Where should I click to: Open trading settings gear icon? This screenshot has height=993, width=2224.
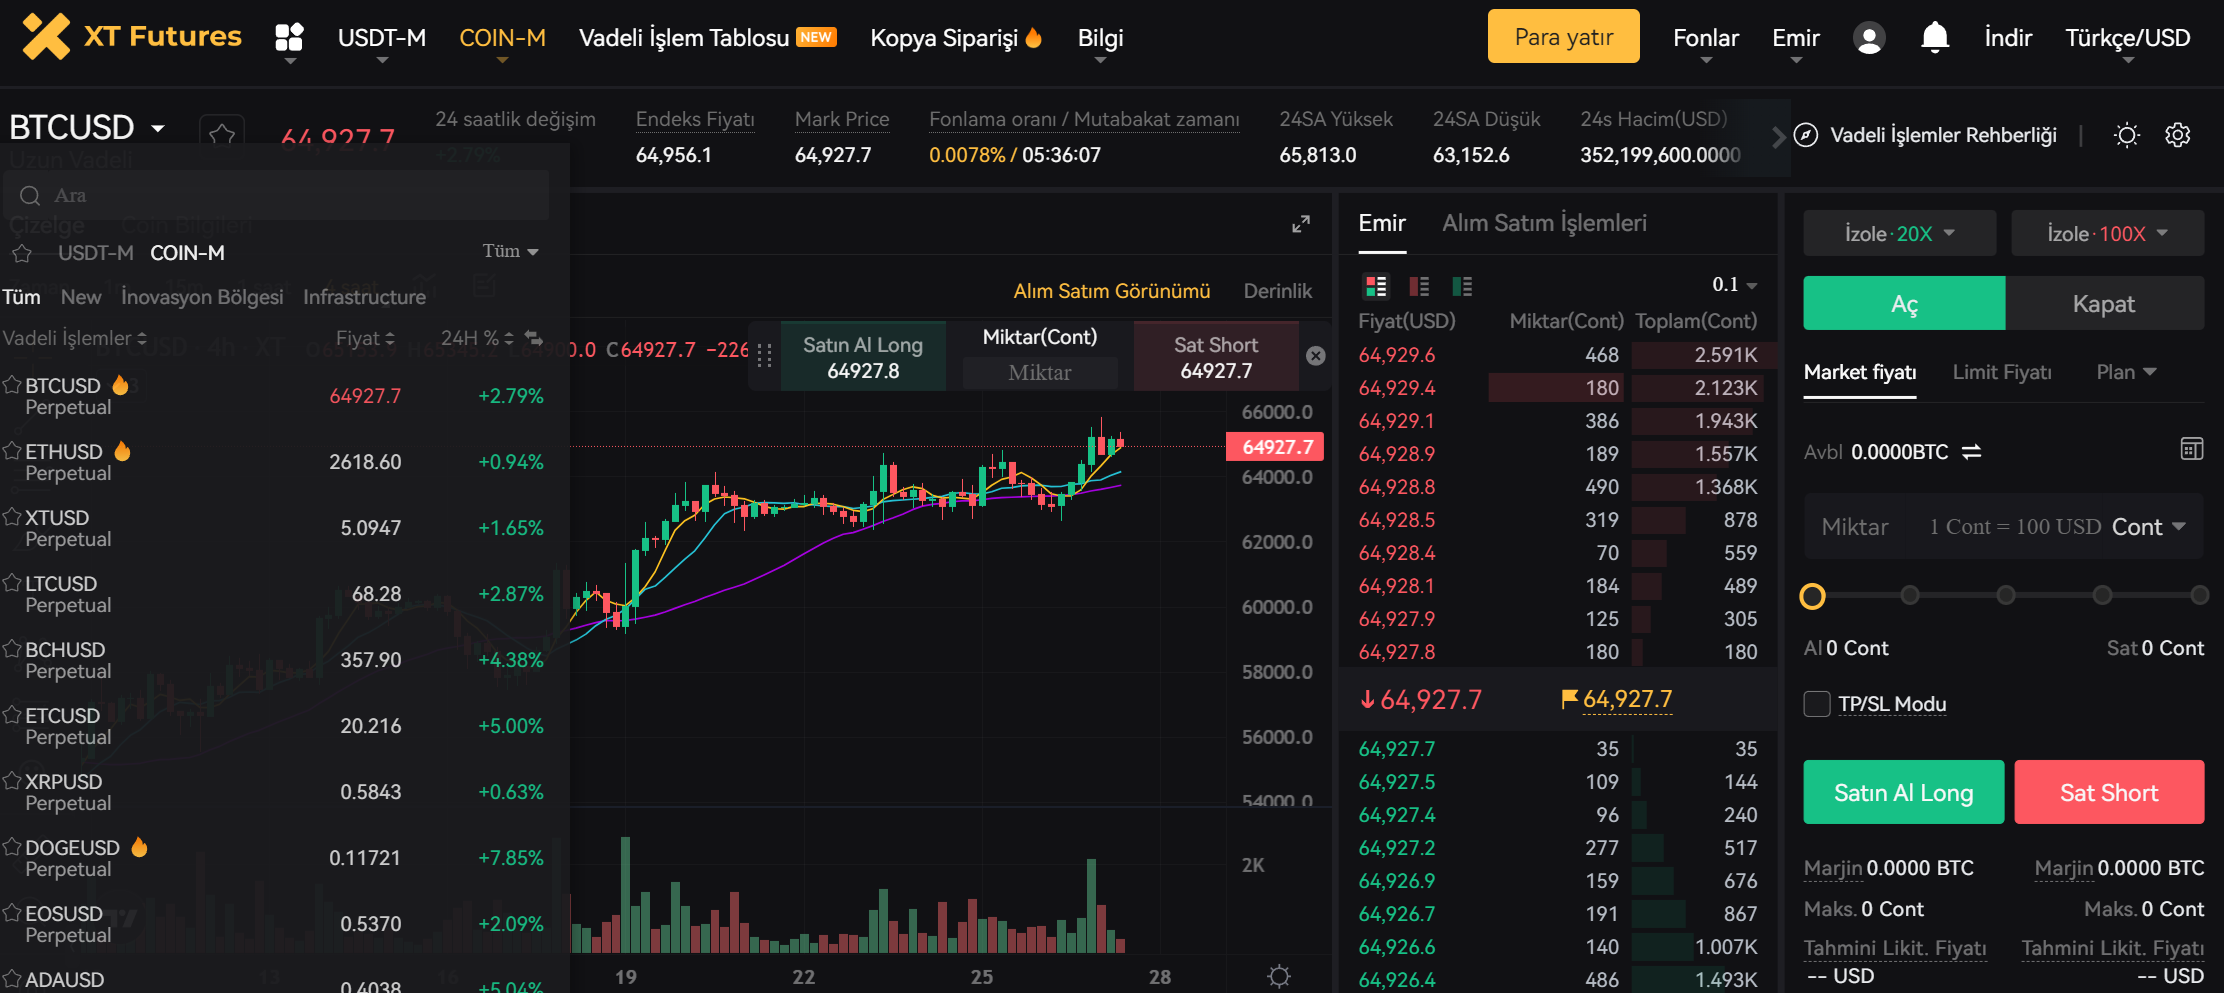[x=2178, y=135]
